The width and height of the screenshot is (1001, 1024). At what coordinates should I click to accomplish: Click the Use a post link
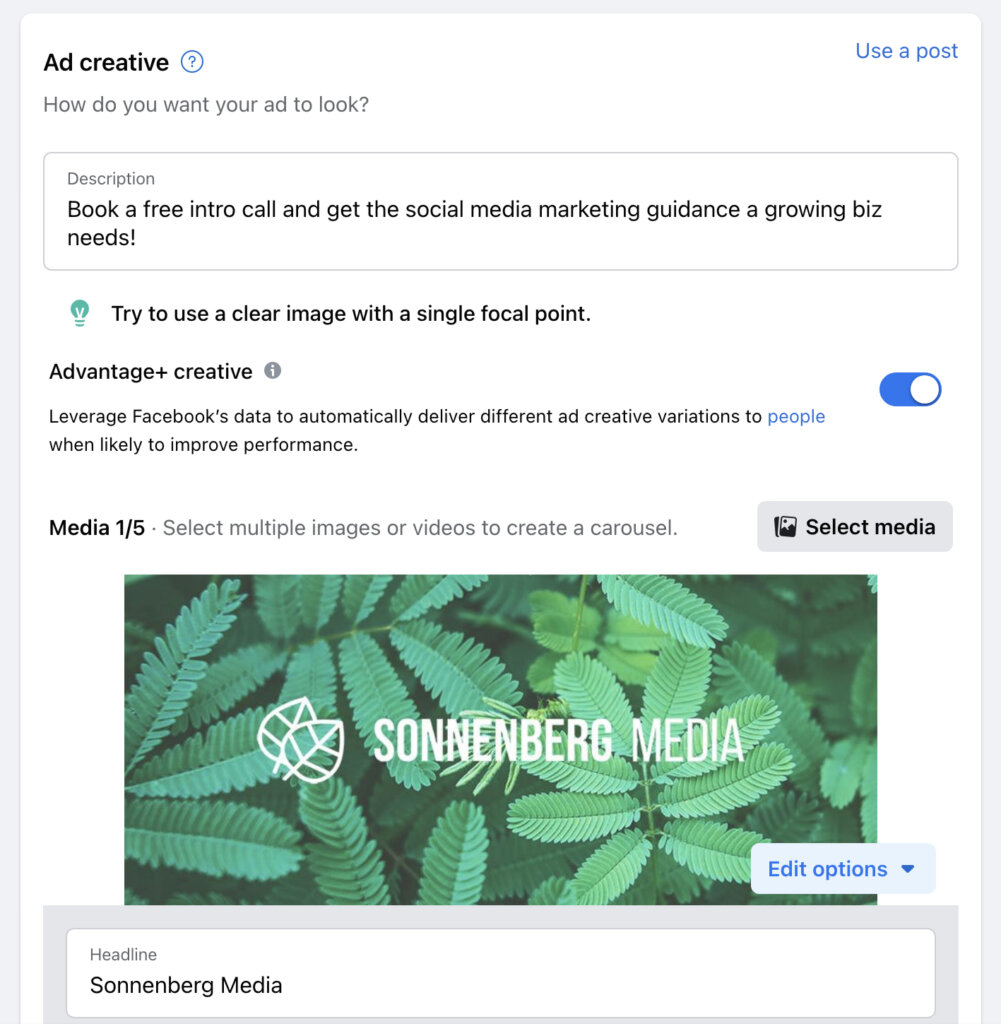(x=905, y=50)
